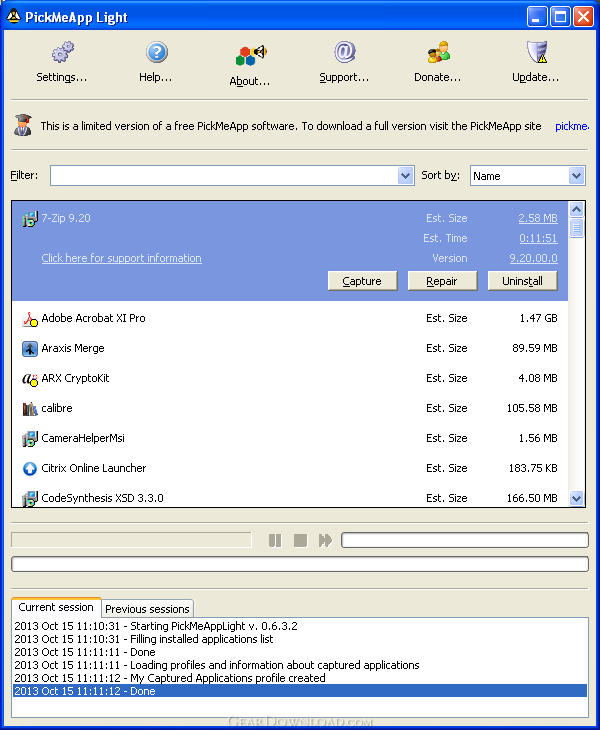Select log line 'Starting PickMeAppLight v. 0.6.3.2'
Viewport: 600px width, 730px height.
click(300, 626)
